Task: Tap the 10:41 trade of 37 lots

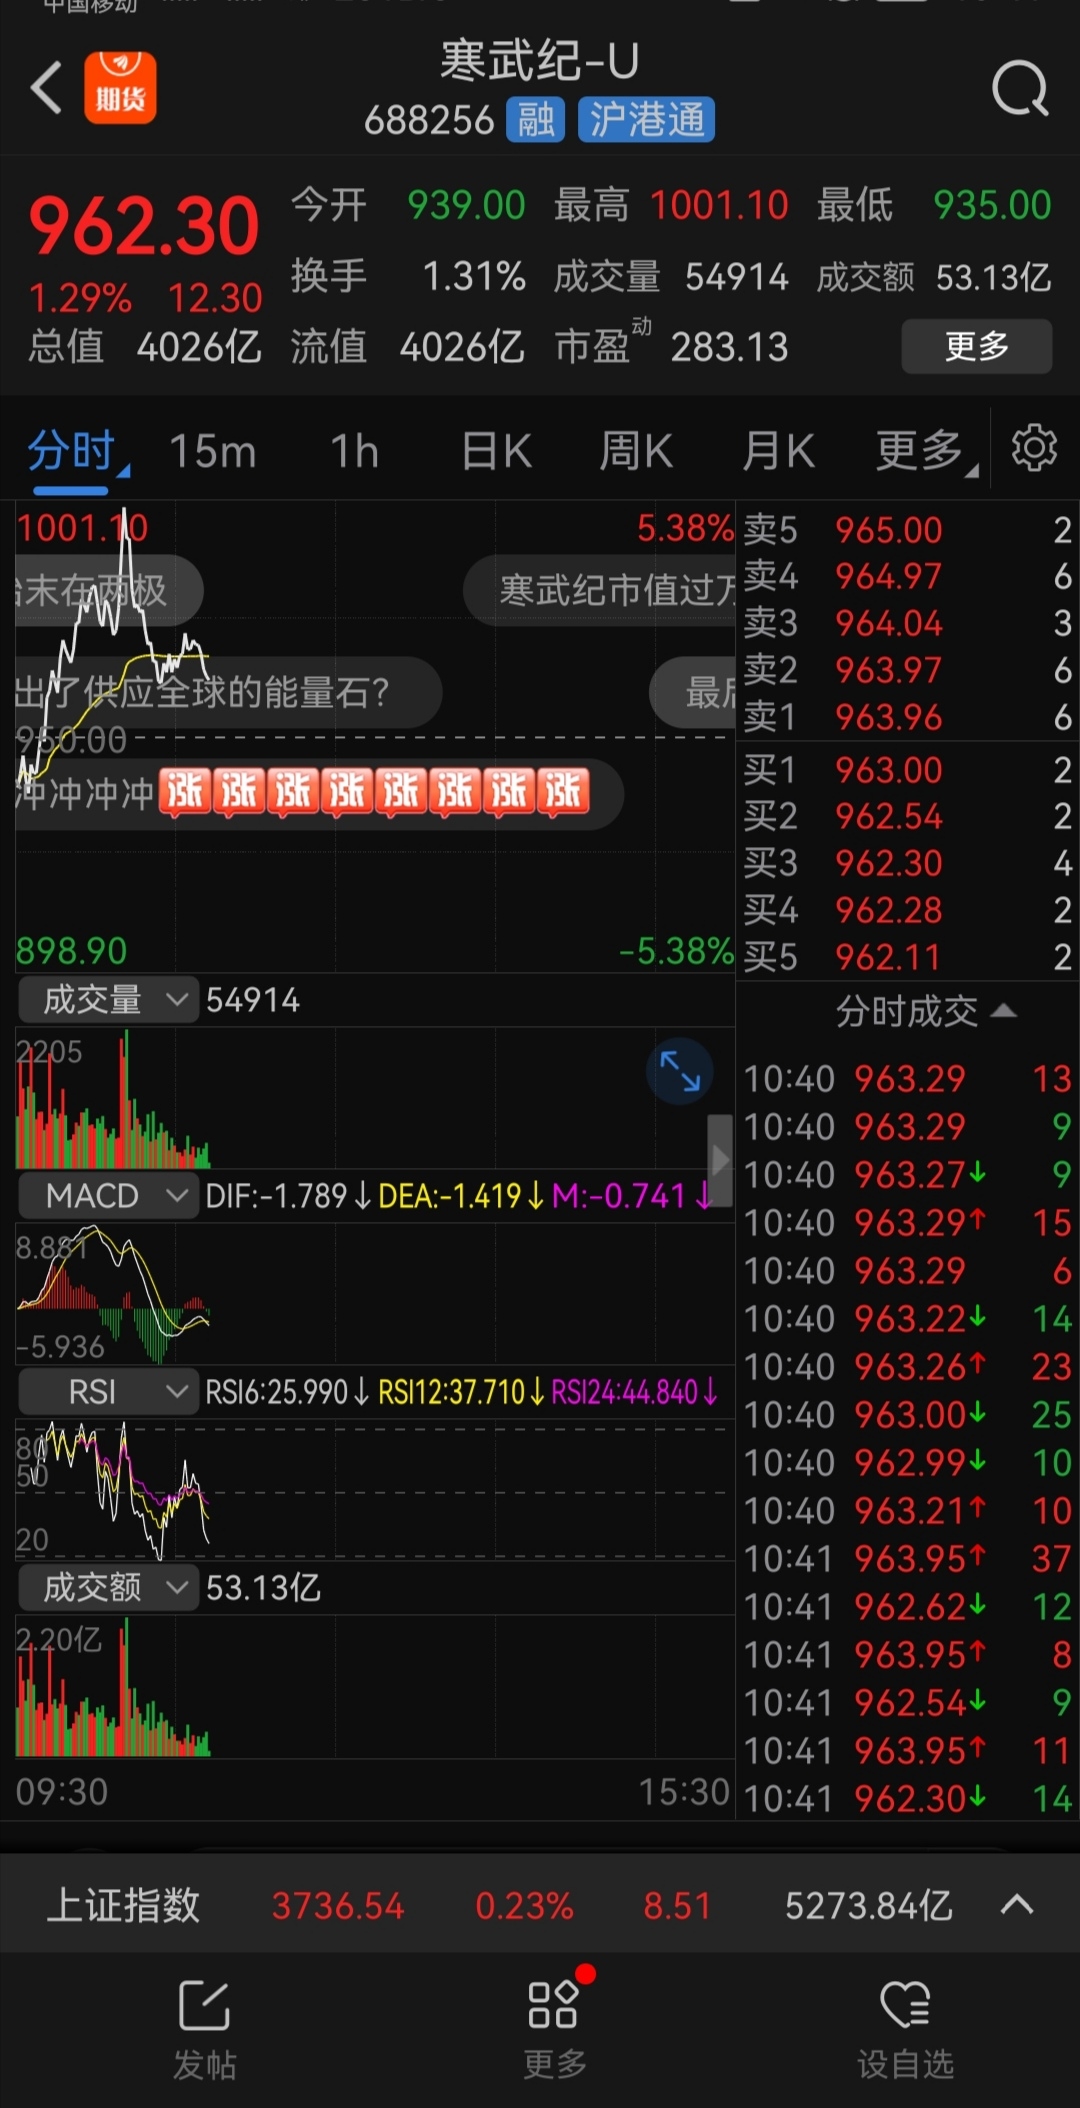Action: (x=907, y=1558)
